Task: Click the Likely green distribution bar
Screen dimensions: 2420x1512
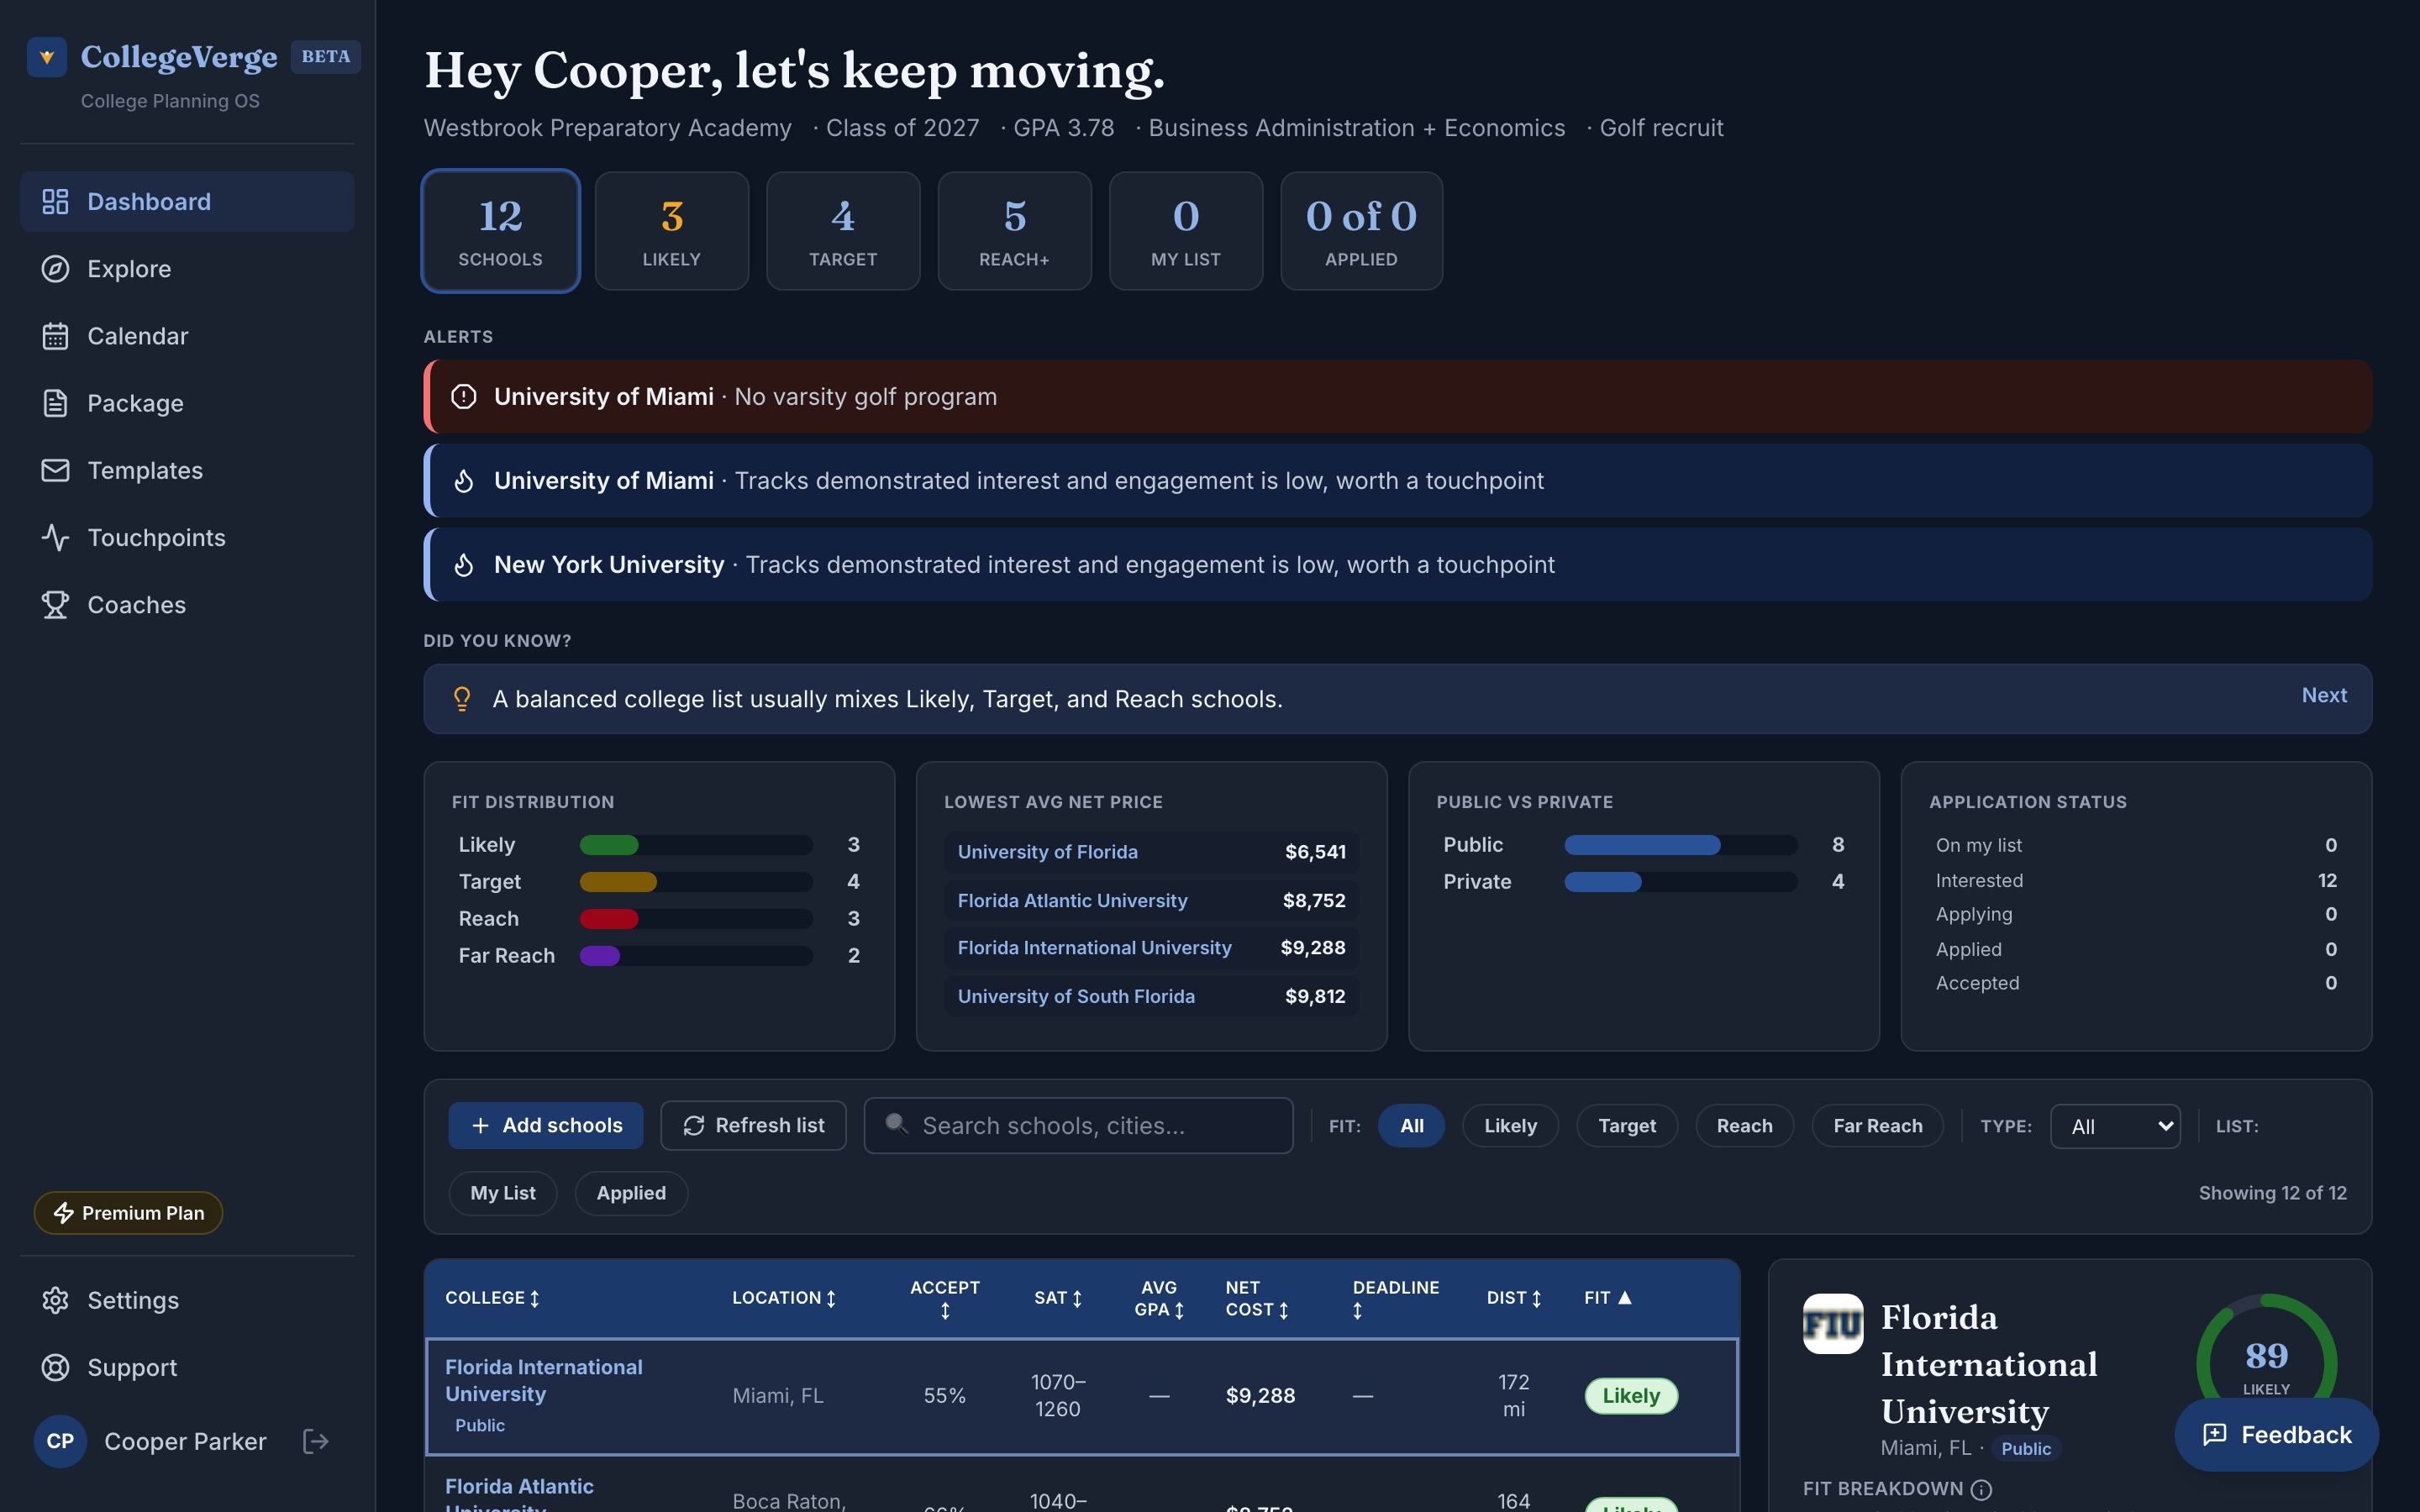Action: tap(609, 845)
